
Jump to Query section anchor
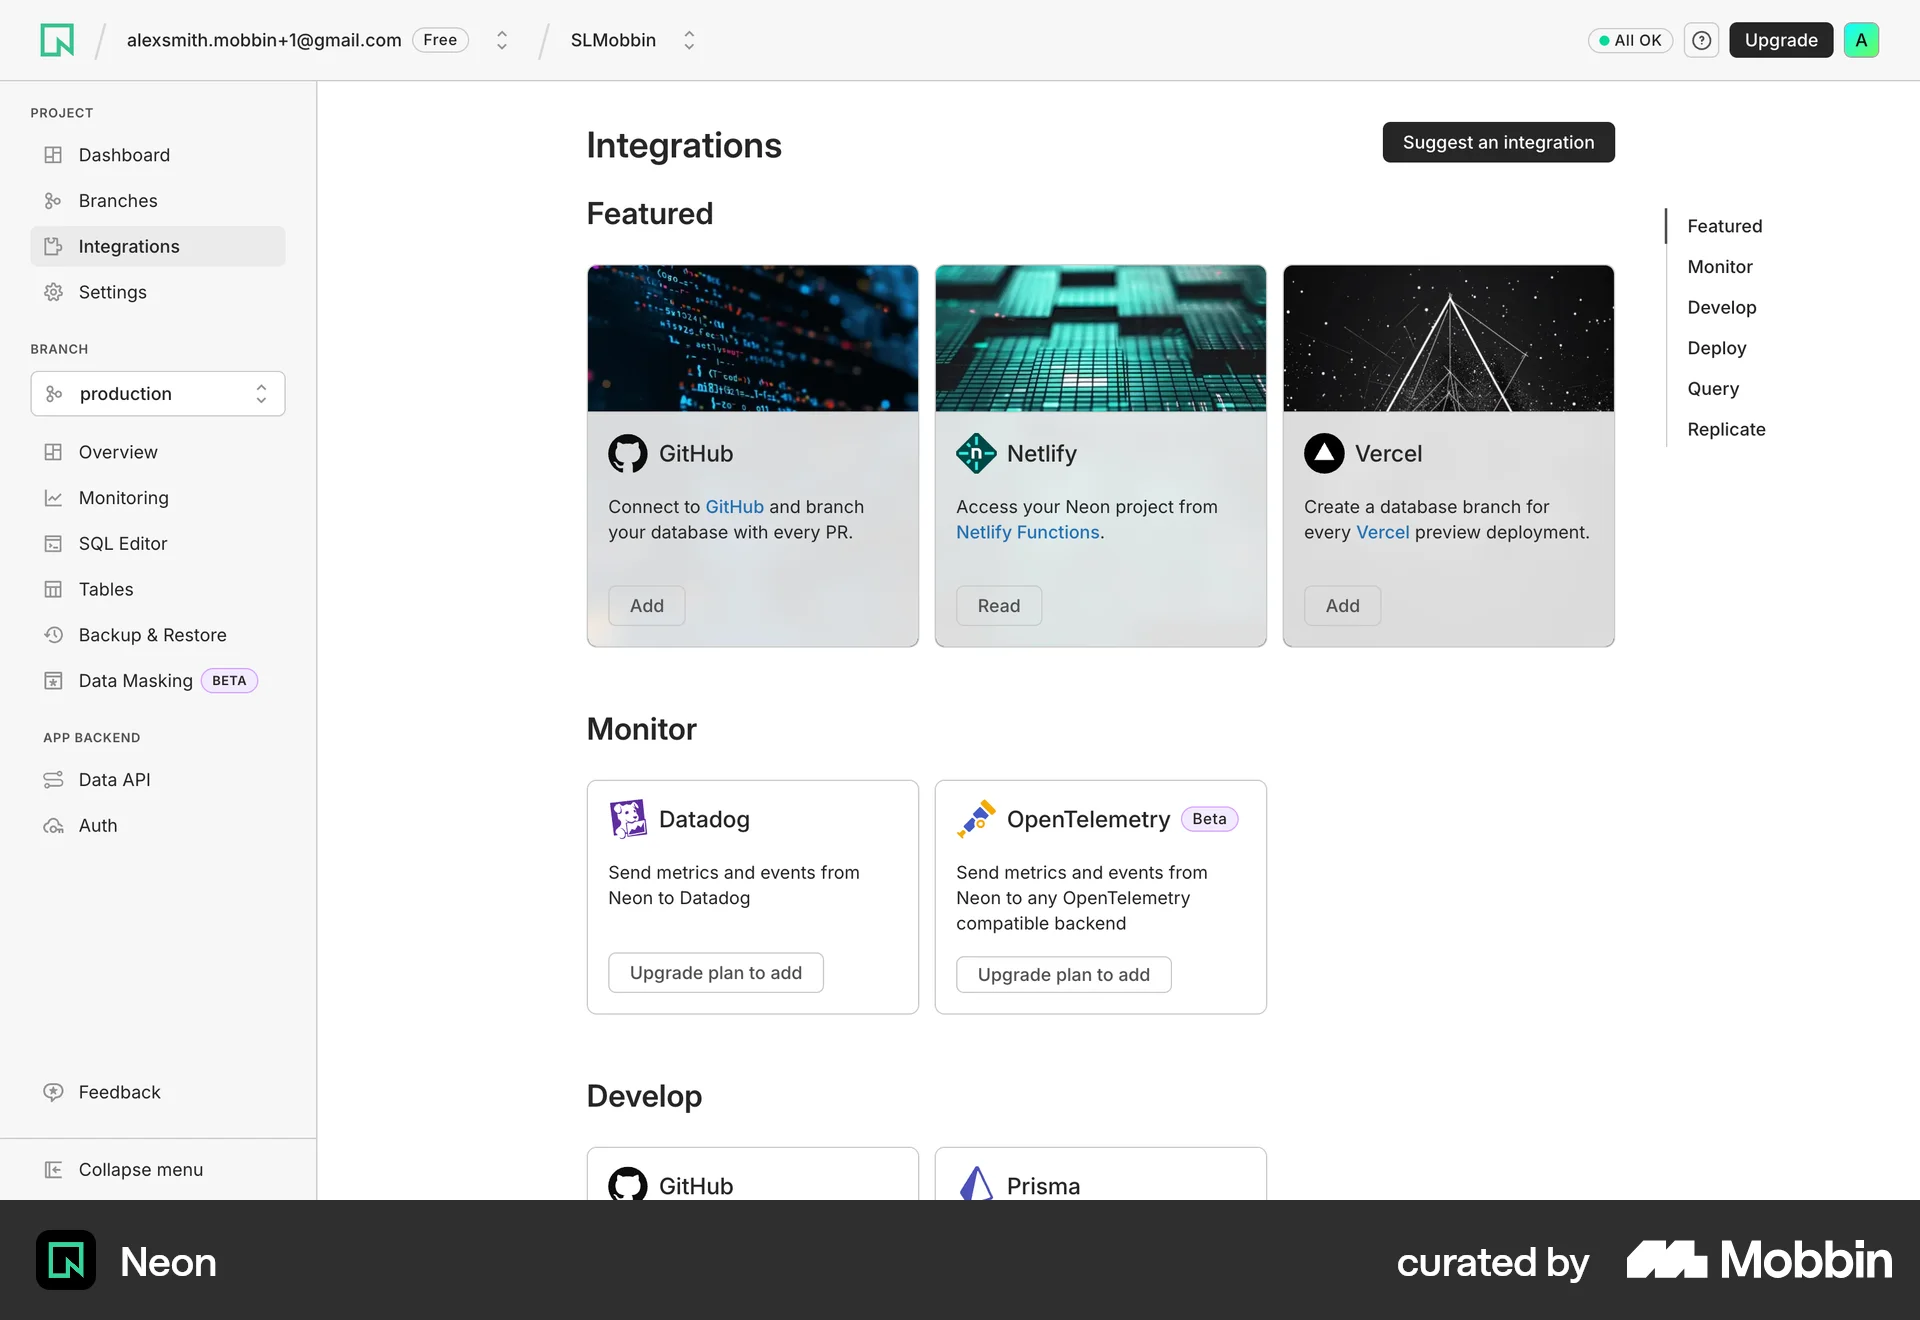[x=1713, y=389]
